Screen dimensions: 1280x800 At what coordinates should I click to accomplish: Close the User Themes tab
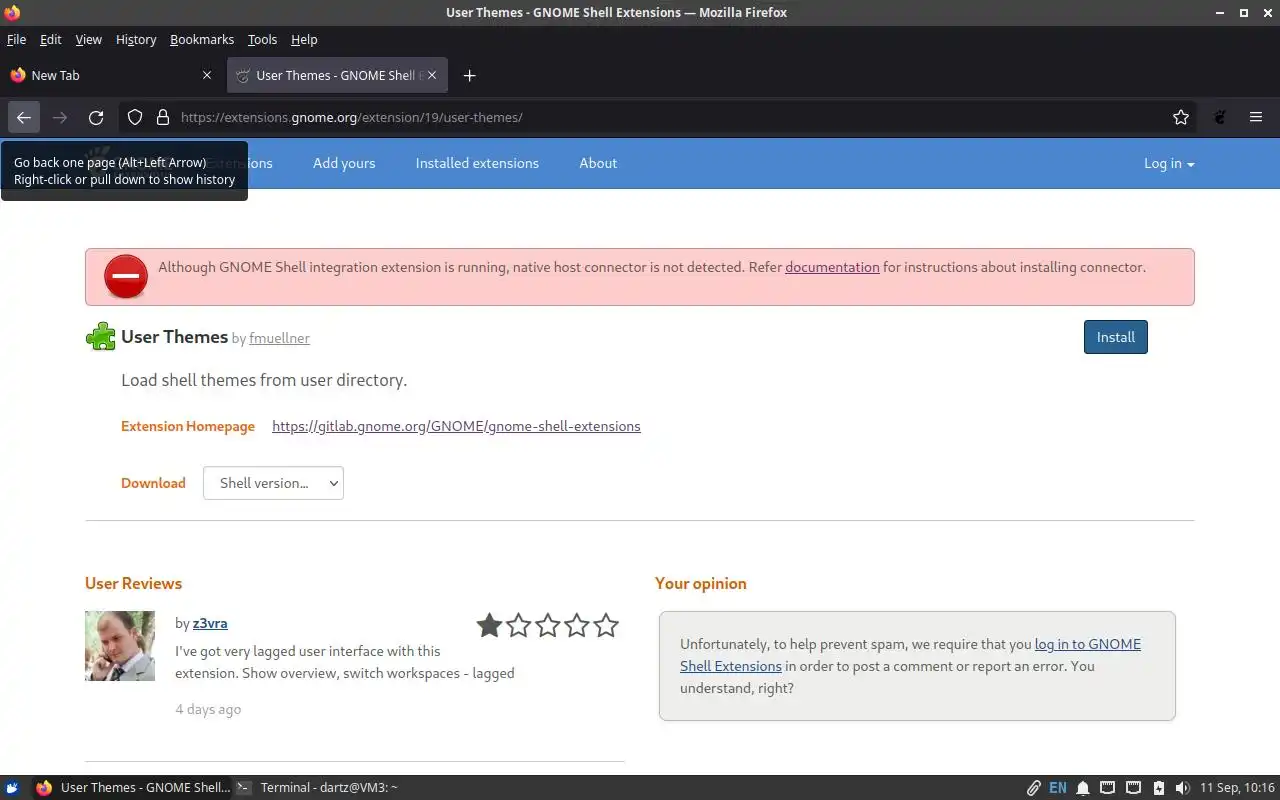[432, 75]
